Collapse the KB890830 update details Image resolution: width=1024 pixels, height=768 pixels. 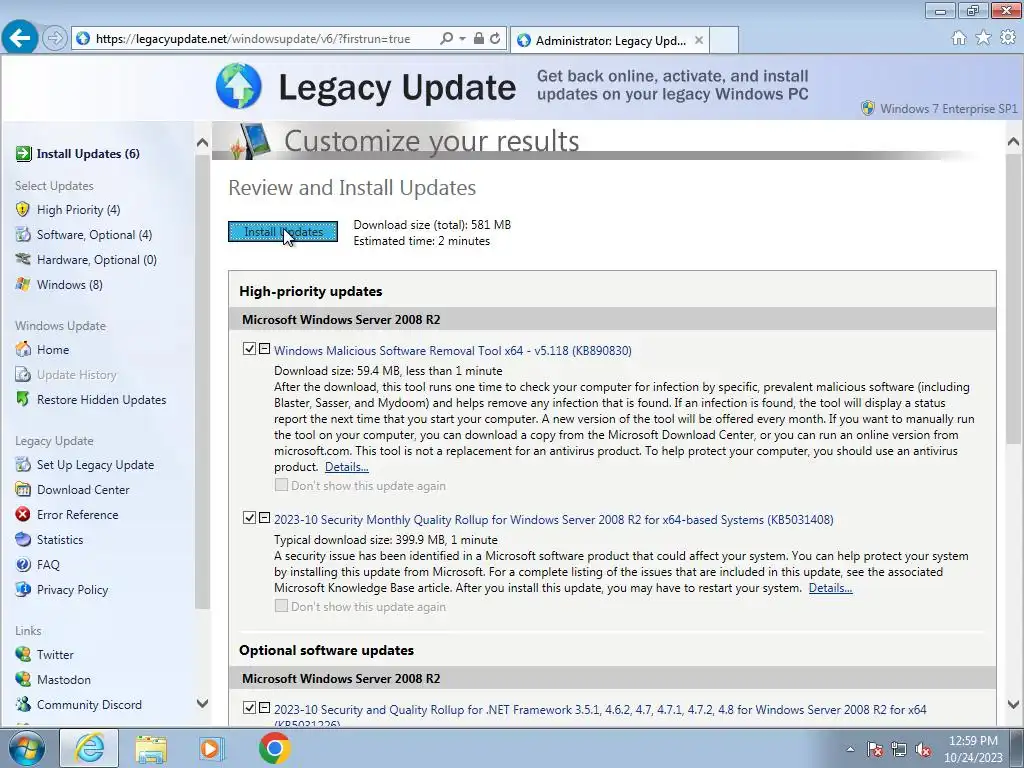tap(264, 349)
